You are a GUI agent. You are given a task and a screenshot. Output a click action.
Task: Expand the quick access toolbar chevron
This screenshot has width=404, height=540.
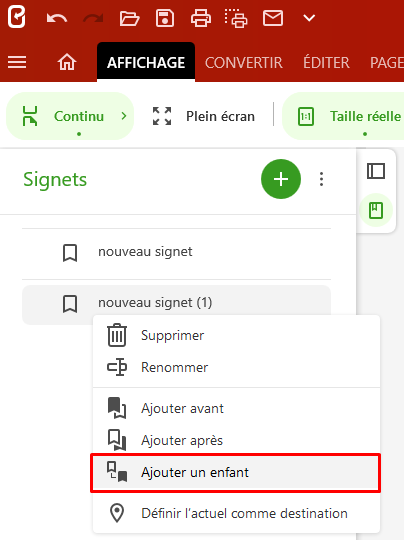tap(309, 18)
